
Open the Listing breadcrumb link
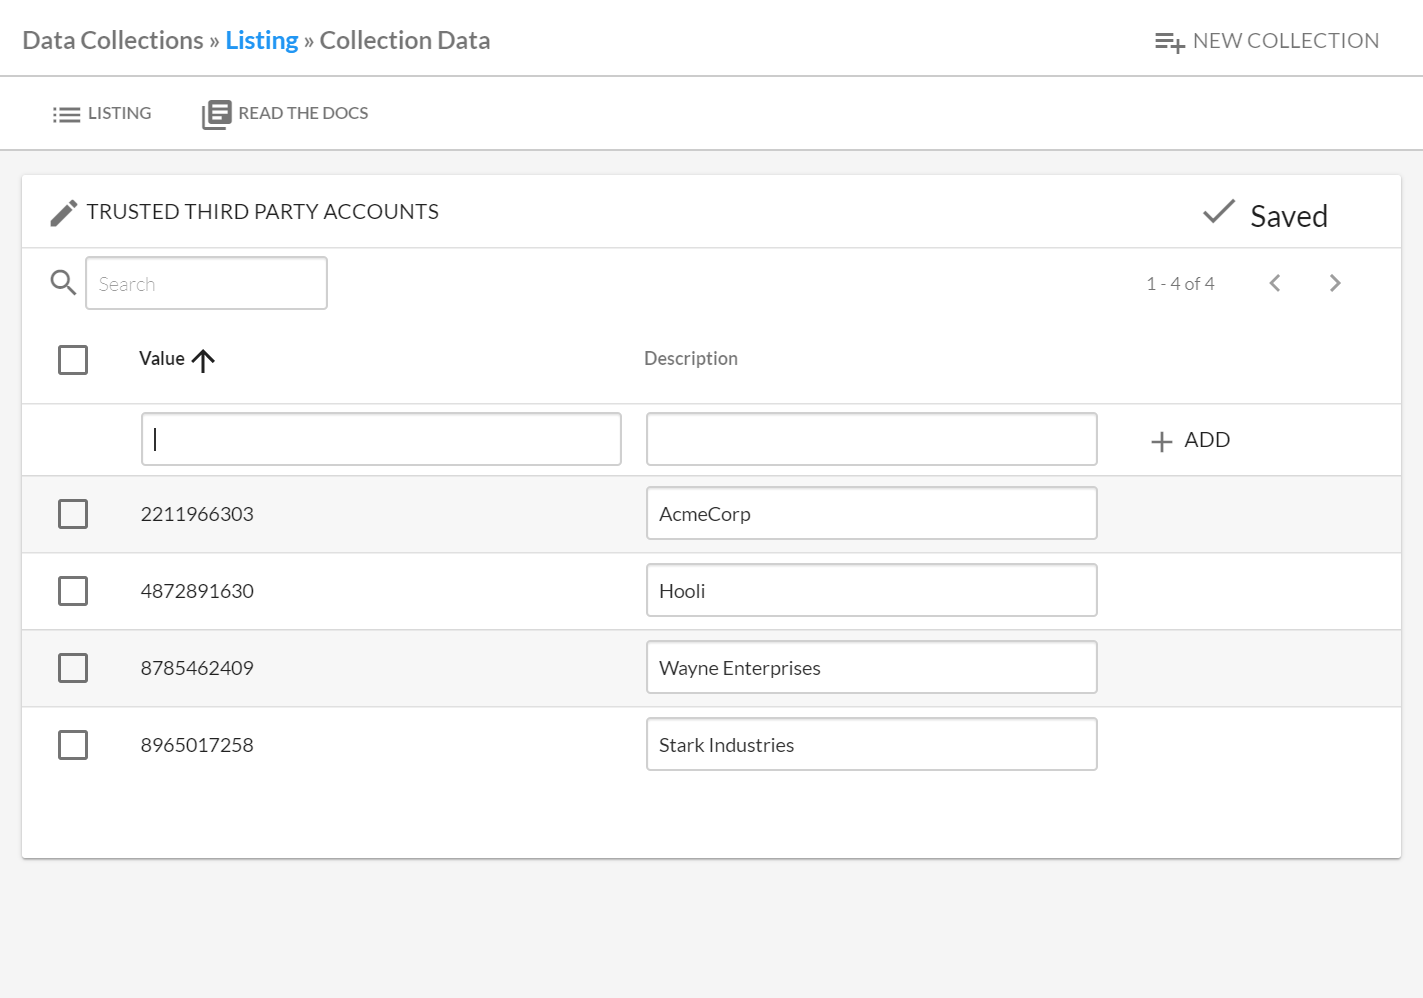(262, 40)
